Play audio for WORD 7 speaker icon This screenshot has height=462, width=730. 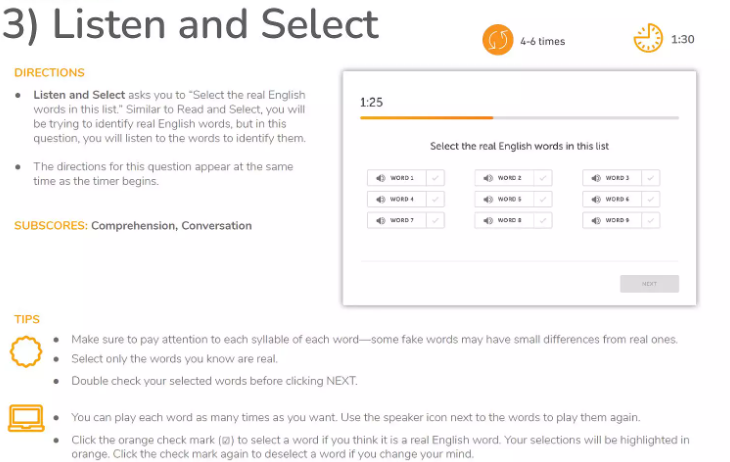click(380, 220)
